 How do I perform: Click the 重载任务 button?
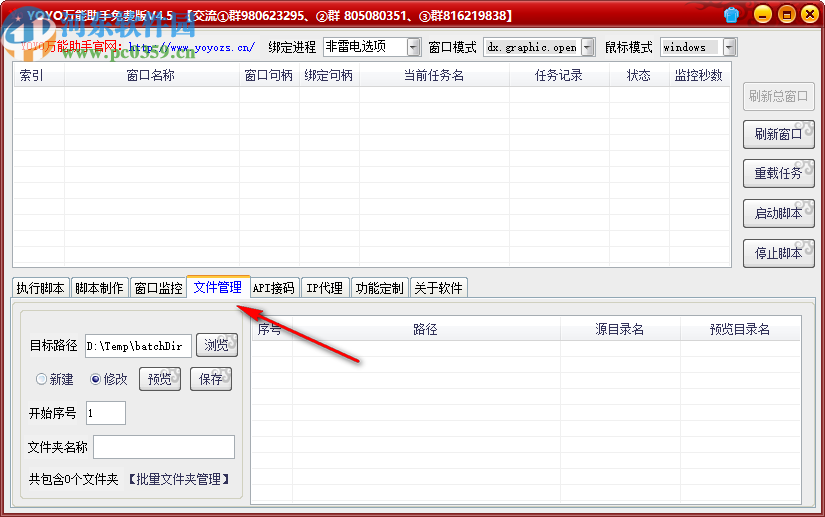[779, 174]
